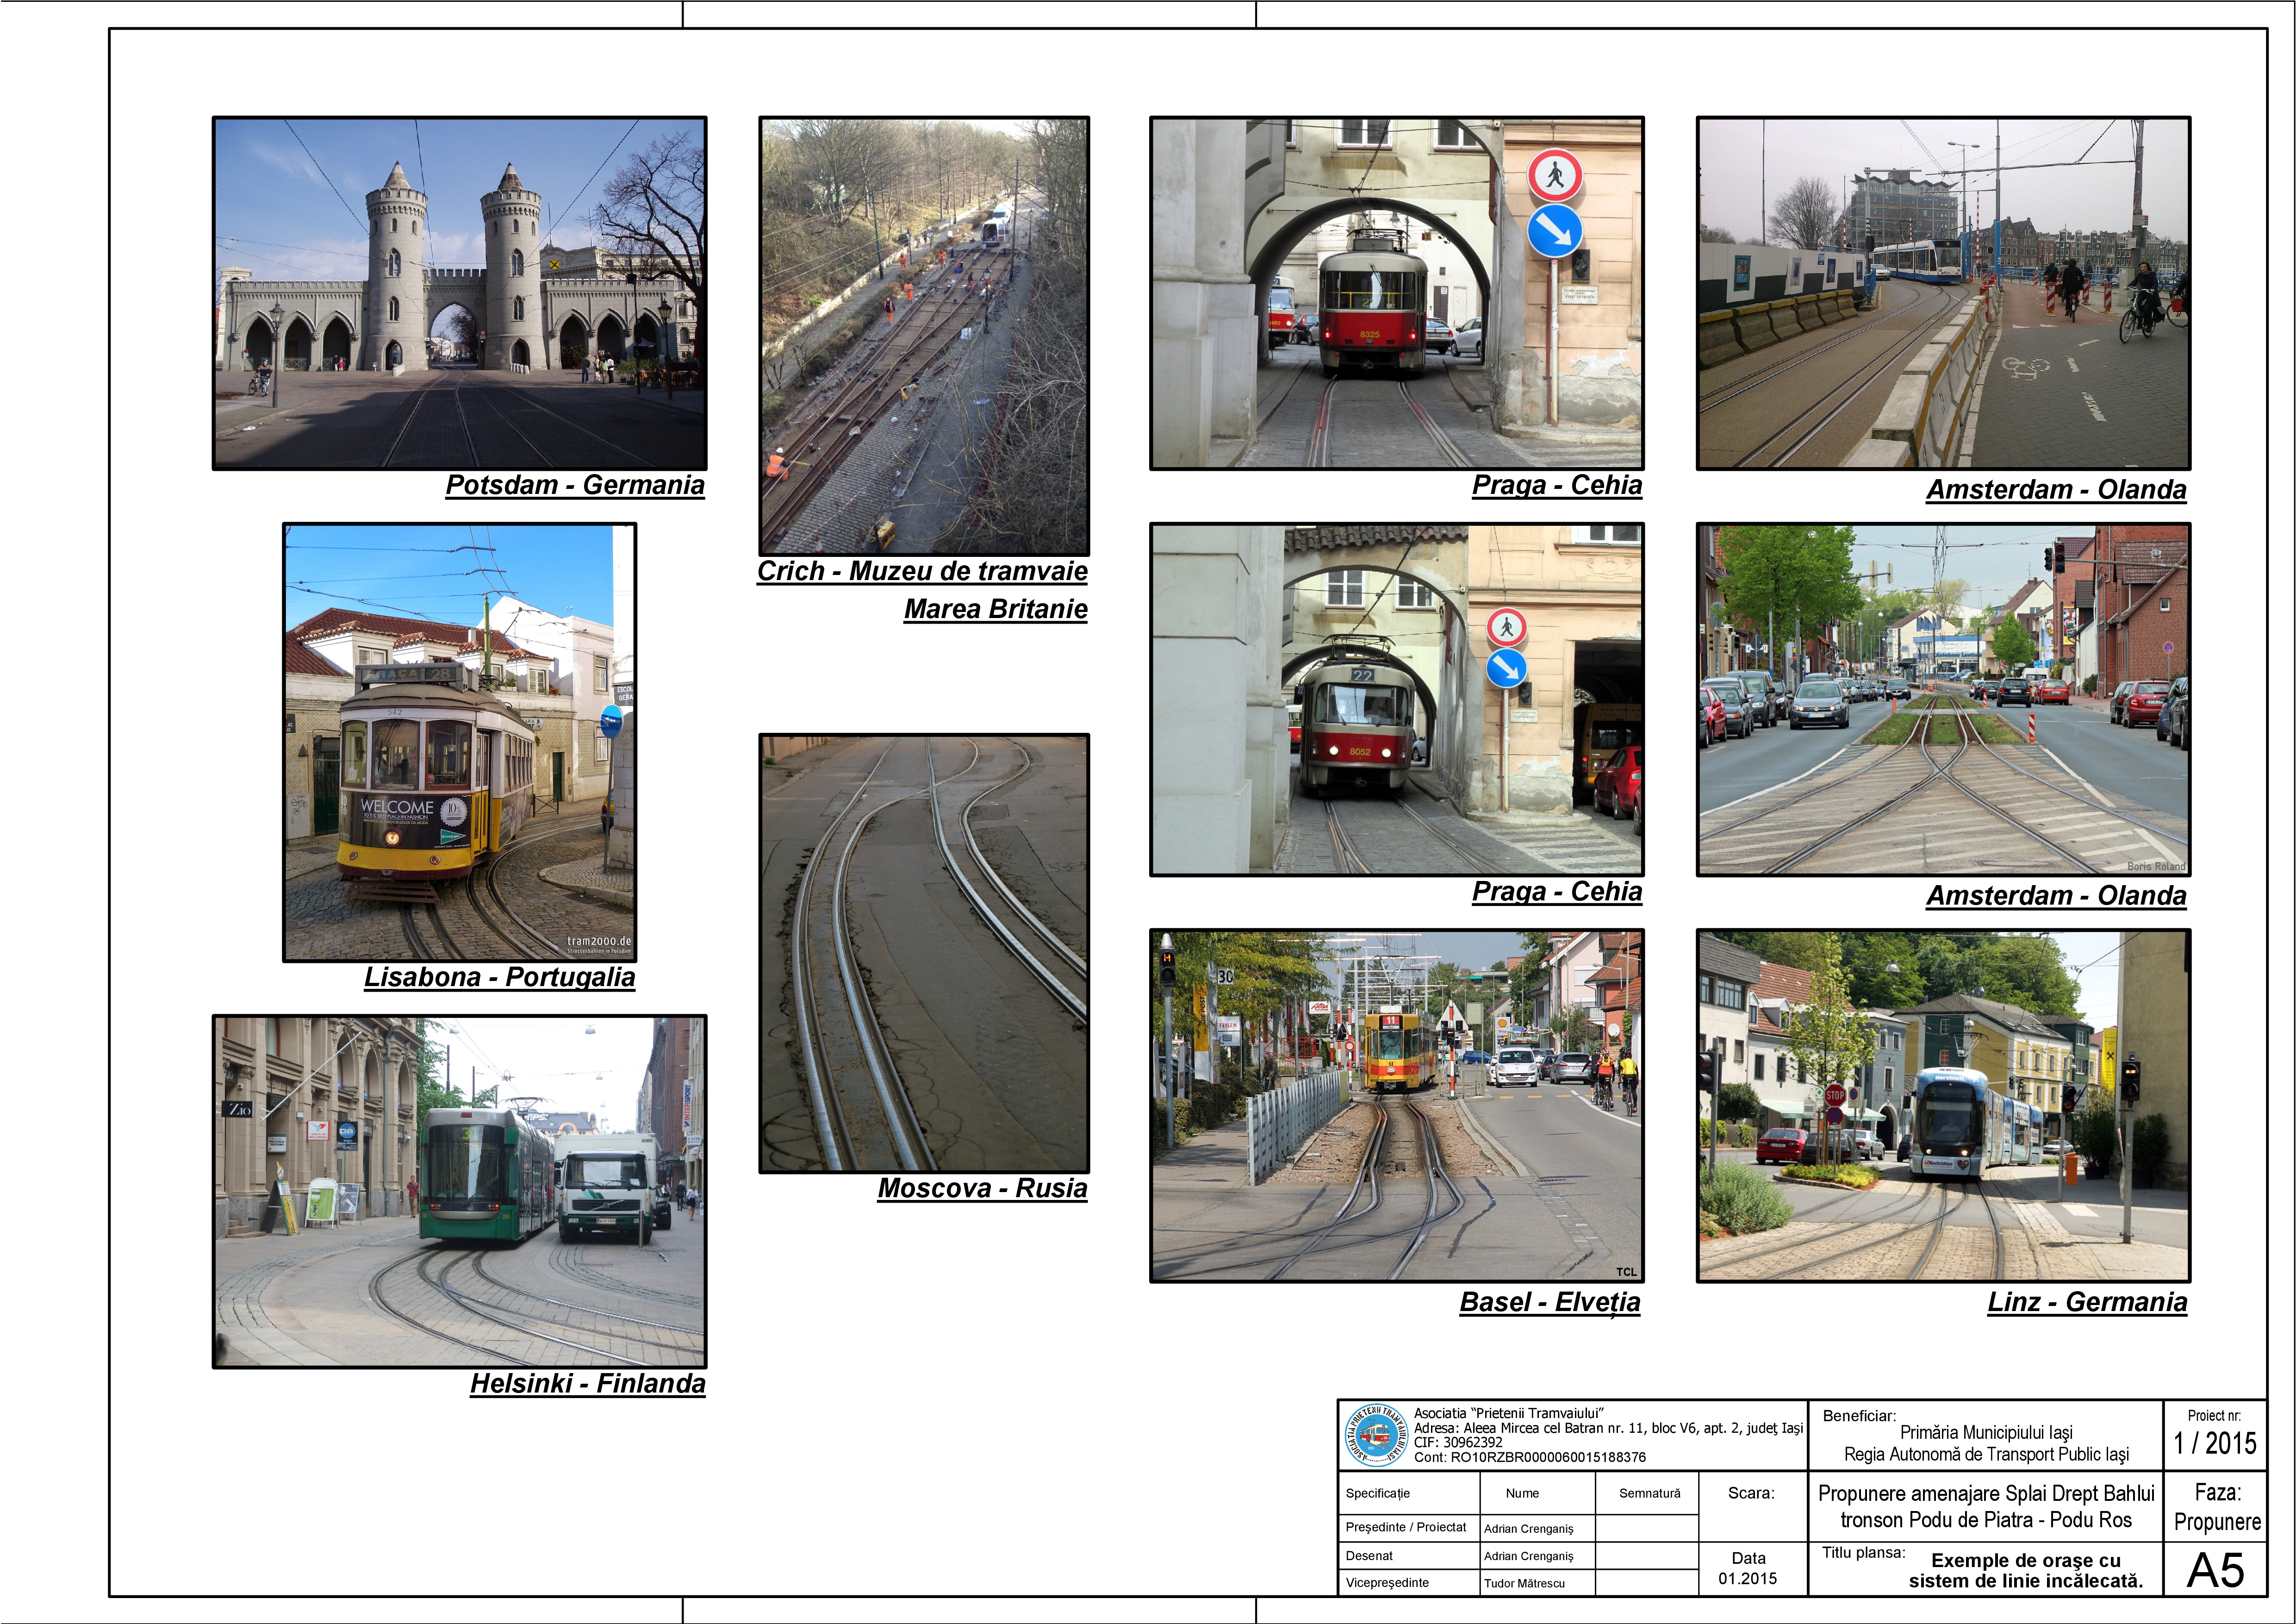Click the 'Faza:' label

[2217, 1493]
